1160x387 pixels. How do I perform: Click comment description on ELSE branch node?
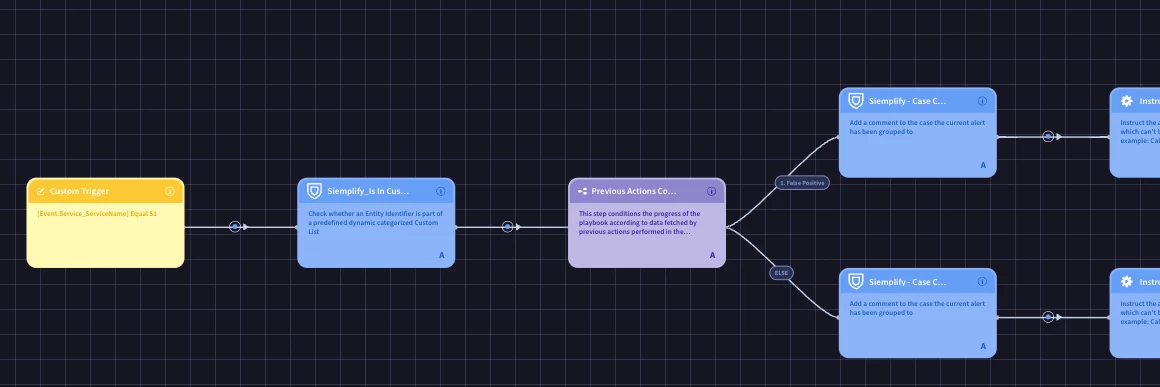click(917, 308)
